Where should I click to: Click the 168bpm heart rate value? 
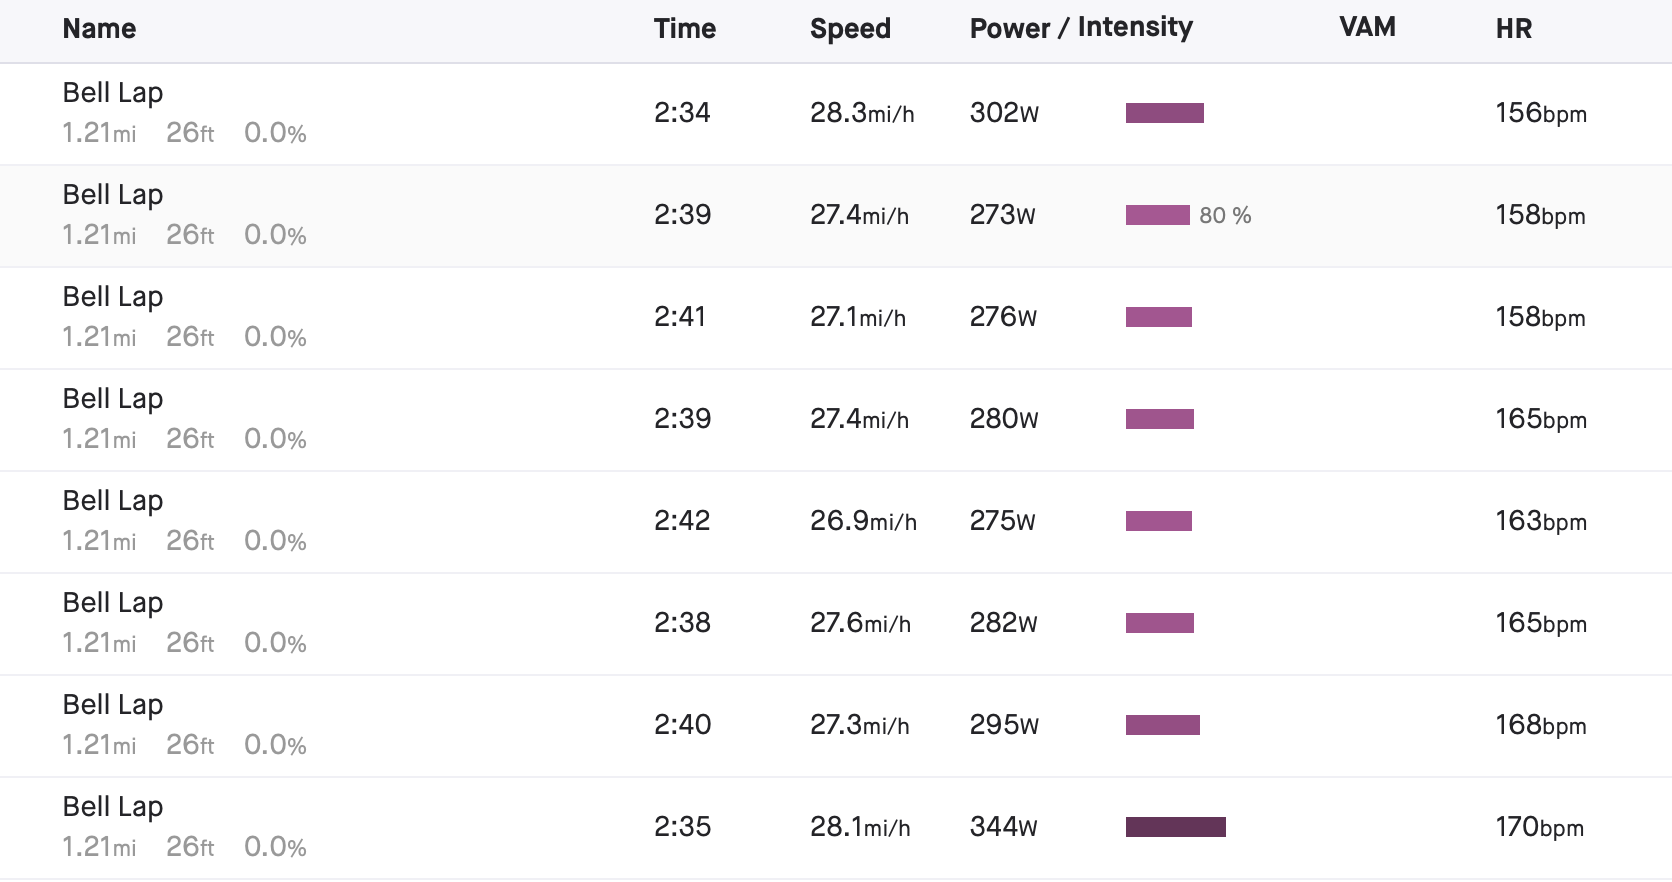tap(1541, 725)
